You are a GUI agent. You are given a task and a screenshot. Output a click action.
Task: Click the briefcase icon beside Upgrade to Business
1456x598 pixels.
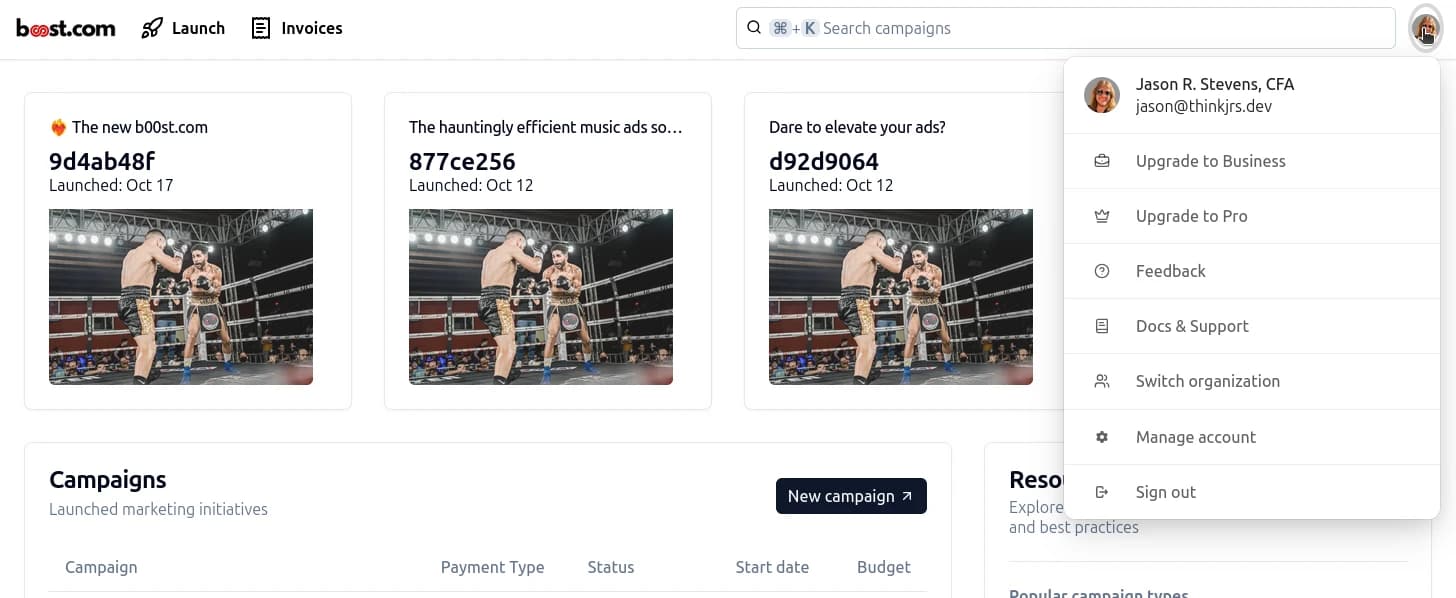pyautogui.click(x=1102, y=161)
